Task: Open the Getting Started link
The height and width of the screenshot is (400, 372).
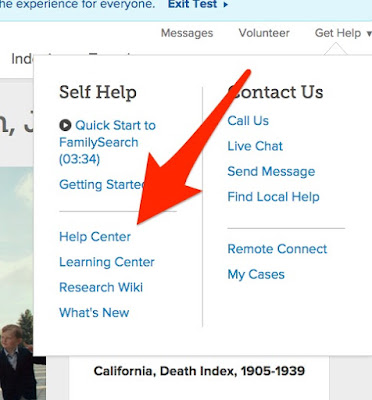Action: pyautogui.click(x=102, y=184)
